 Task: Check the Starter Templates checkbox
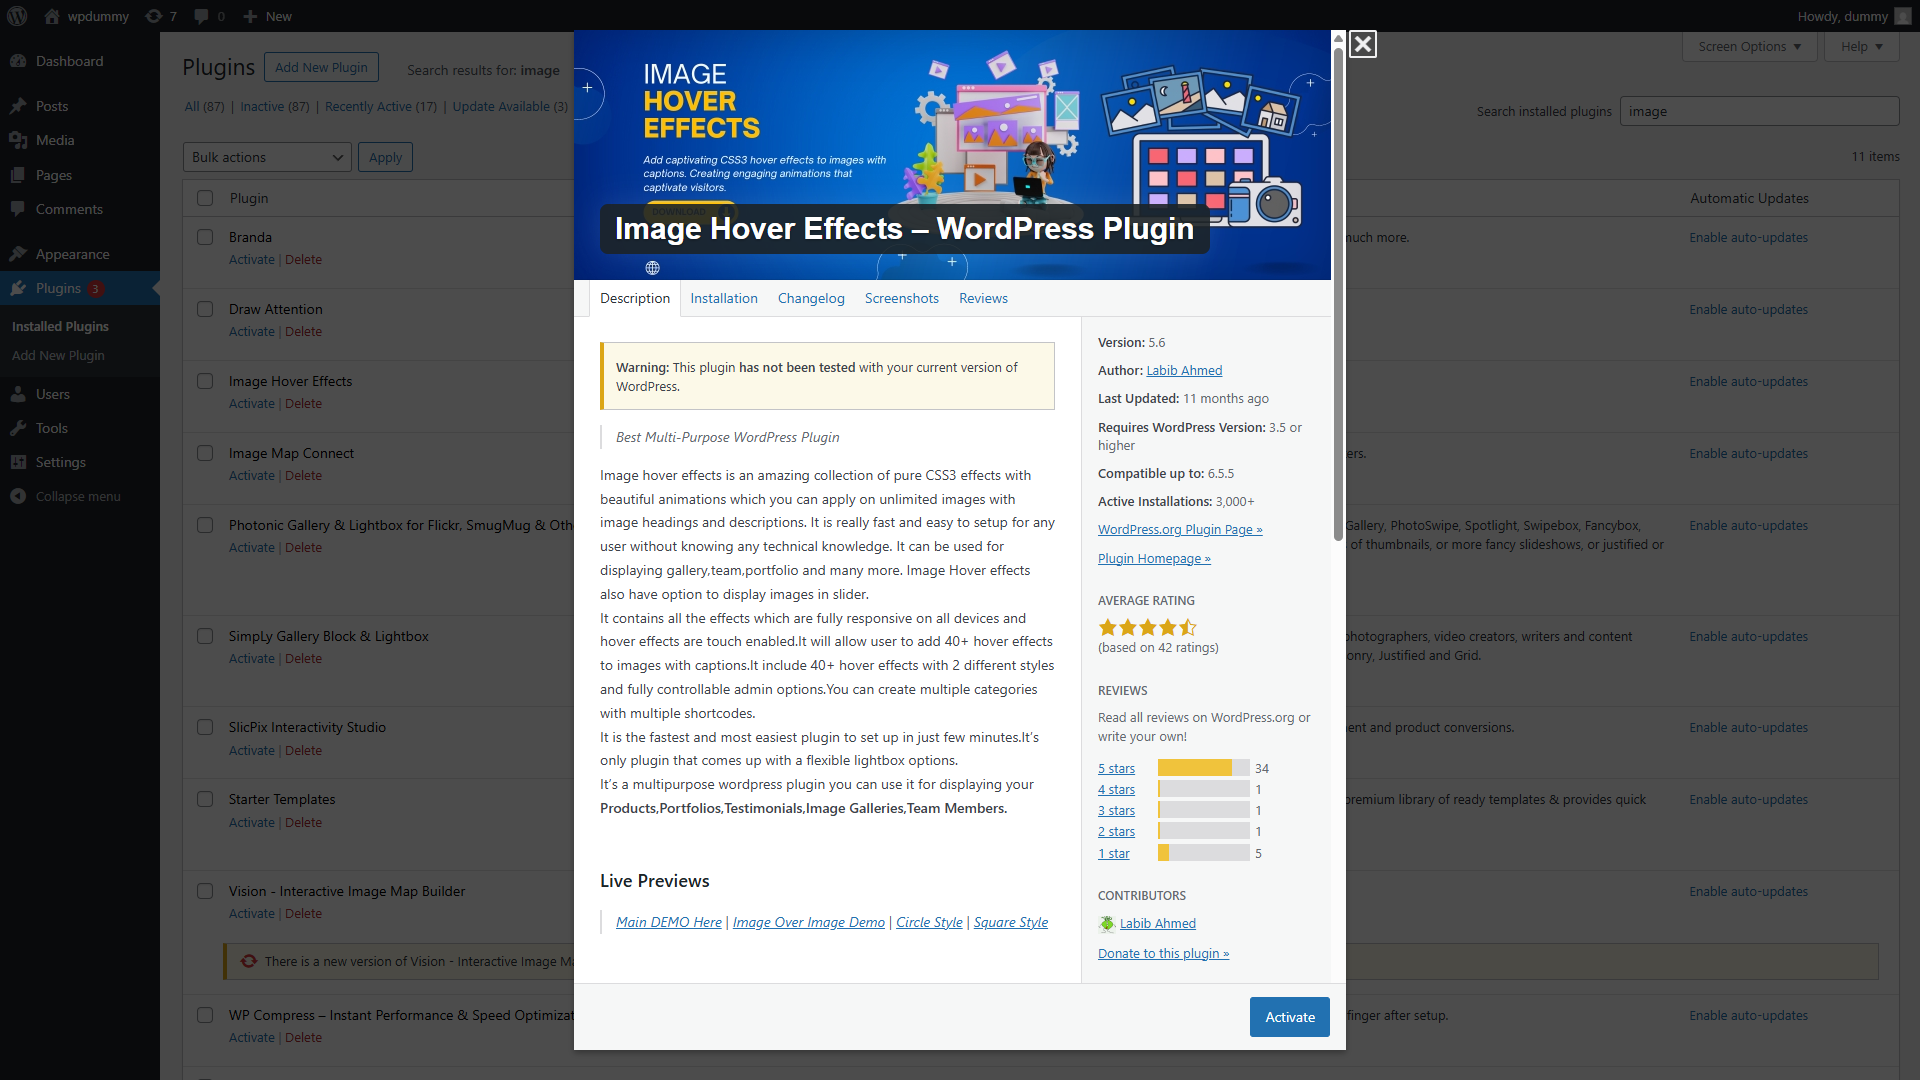click(x=205, y=799)
